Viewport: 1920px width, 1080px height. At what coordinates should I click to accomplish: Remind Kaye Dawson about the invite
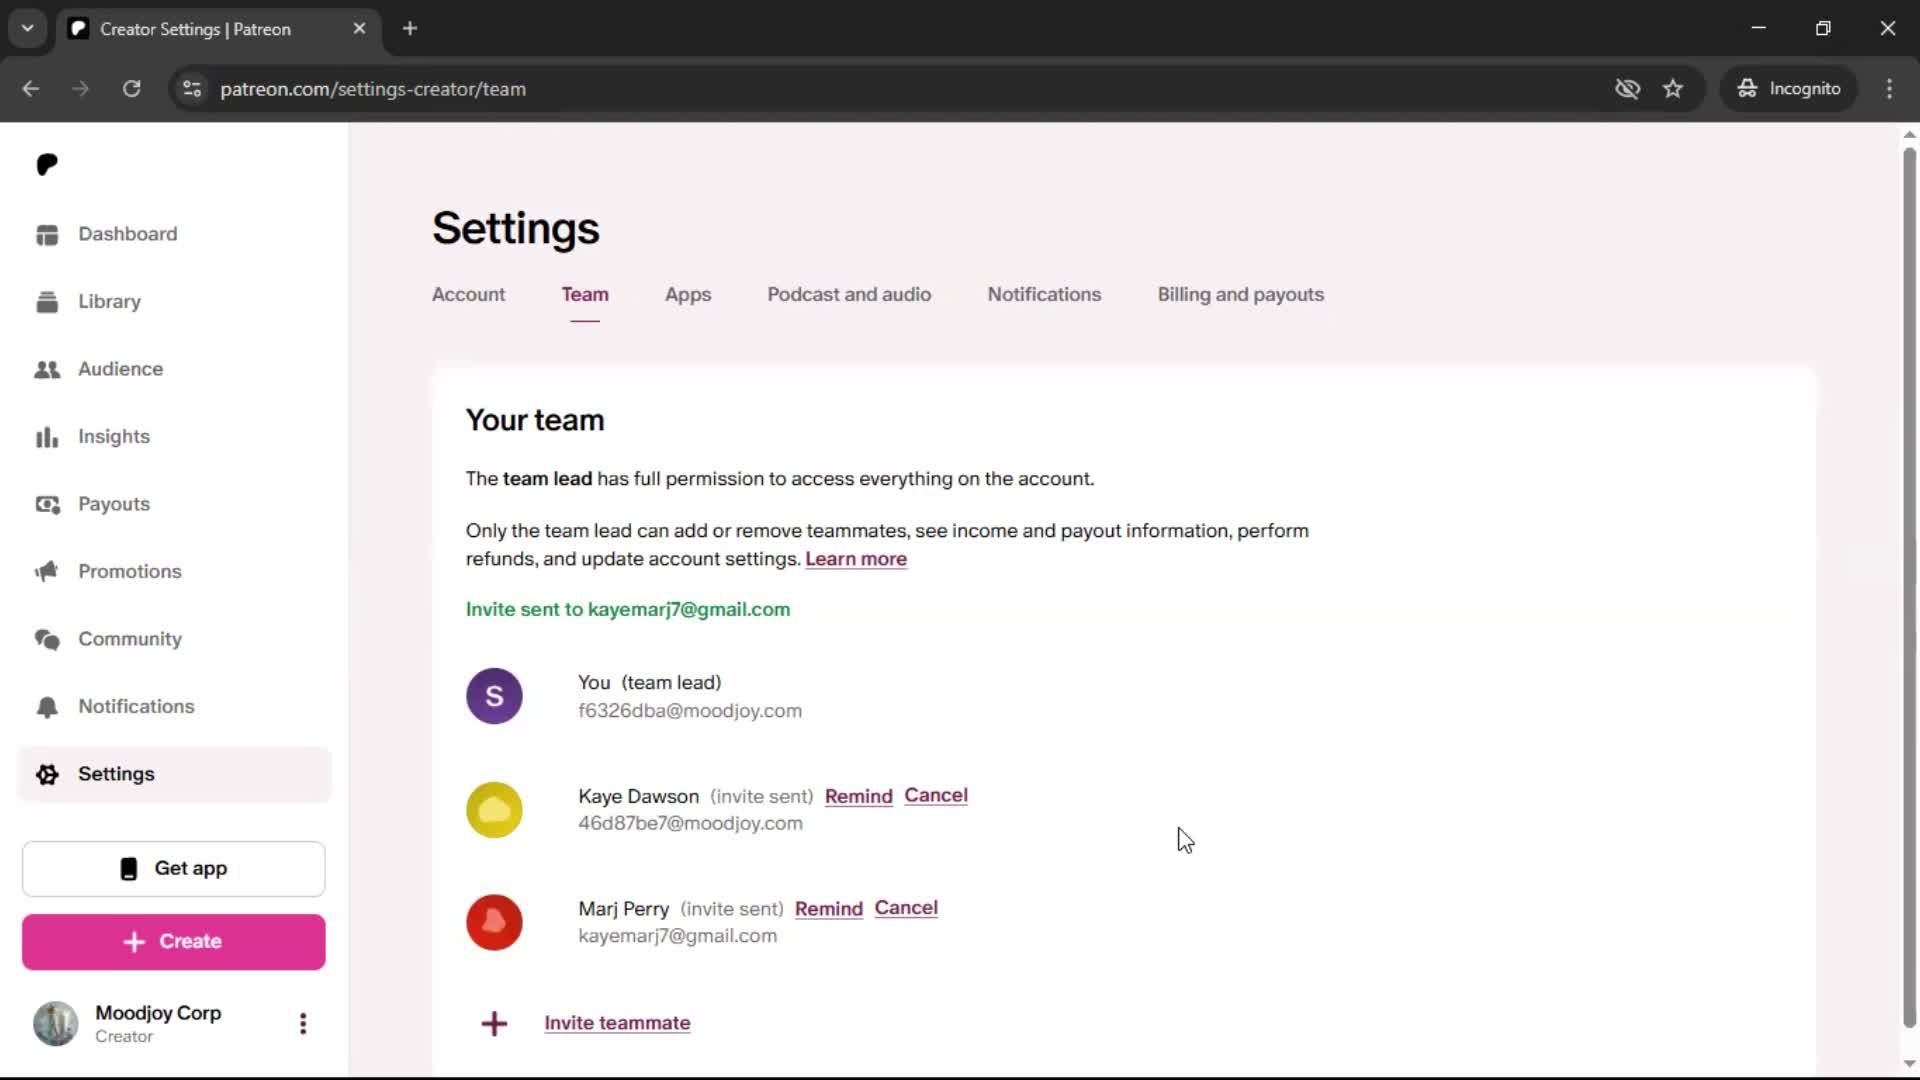pyautogui.click(x=858, y=797)
